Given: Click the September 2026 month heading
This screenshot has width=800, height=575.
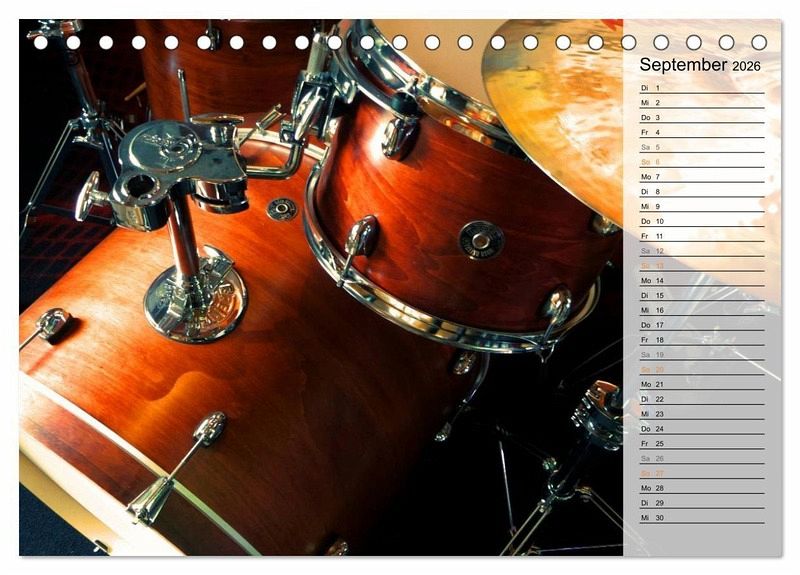Looking at the screenshot, I should point(700,65).
